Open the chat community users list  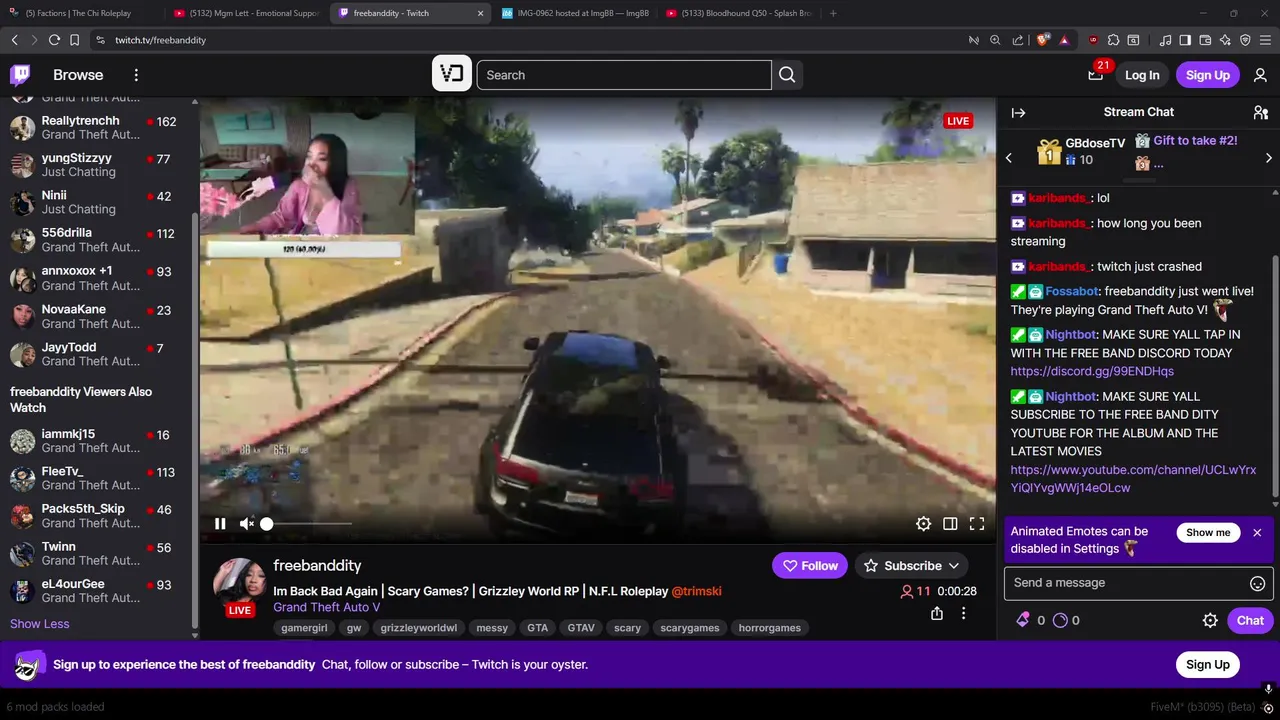[x=1260, y=113]
